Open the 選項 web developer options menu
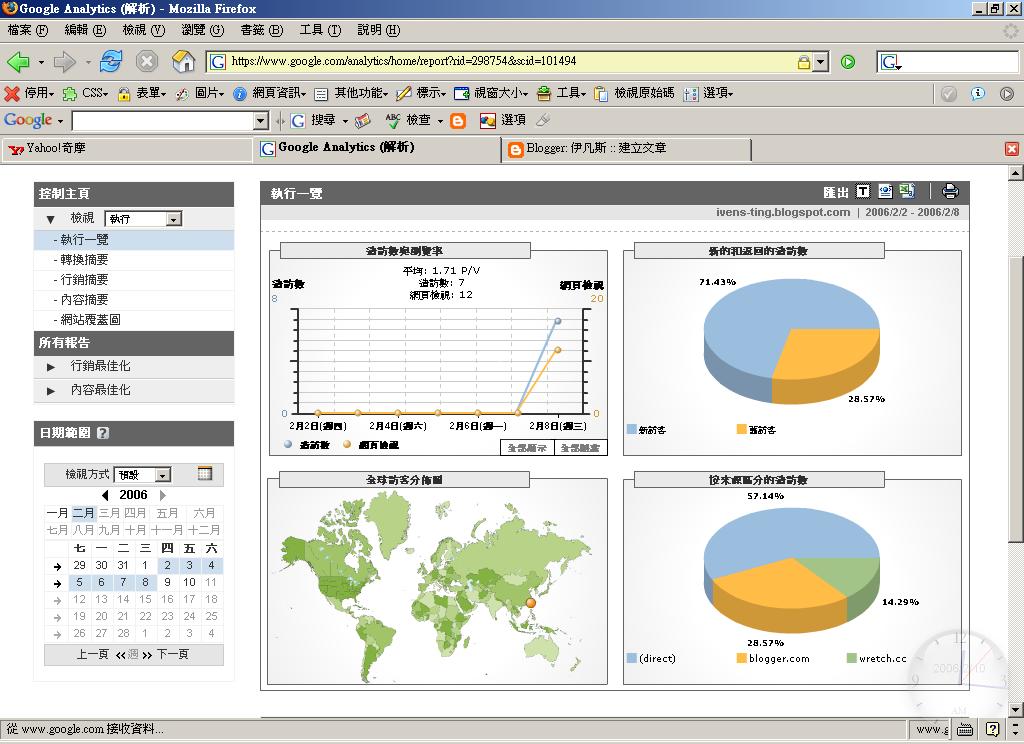 (709, 93)
